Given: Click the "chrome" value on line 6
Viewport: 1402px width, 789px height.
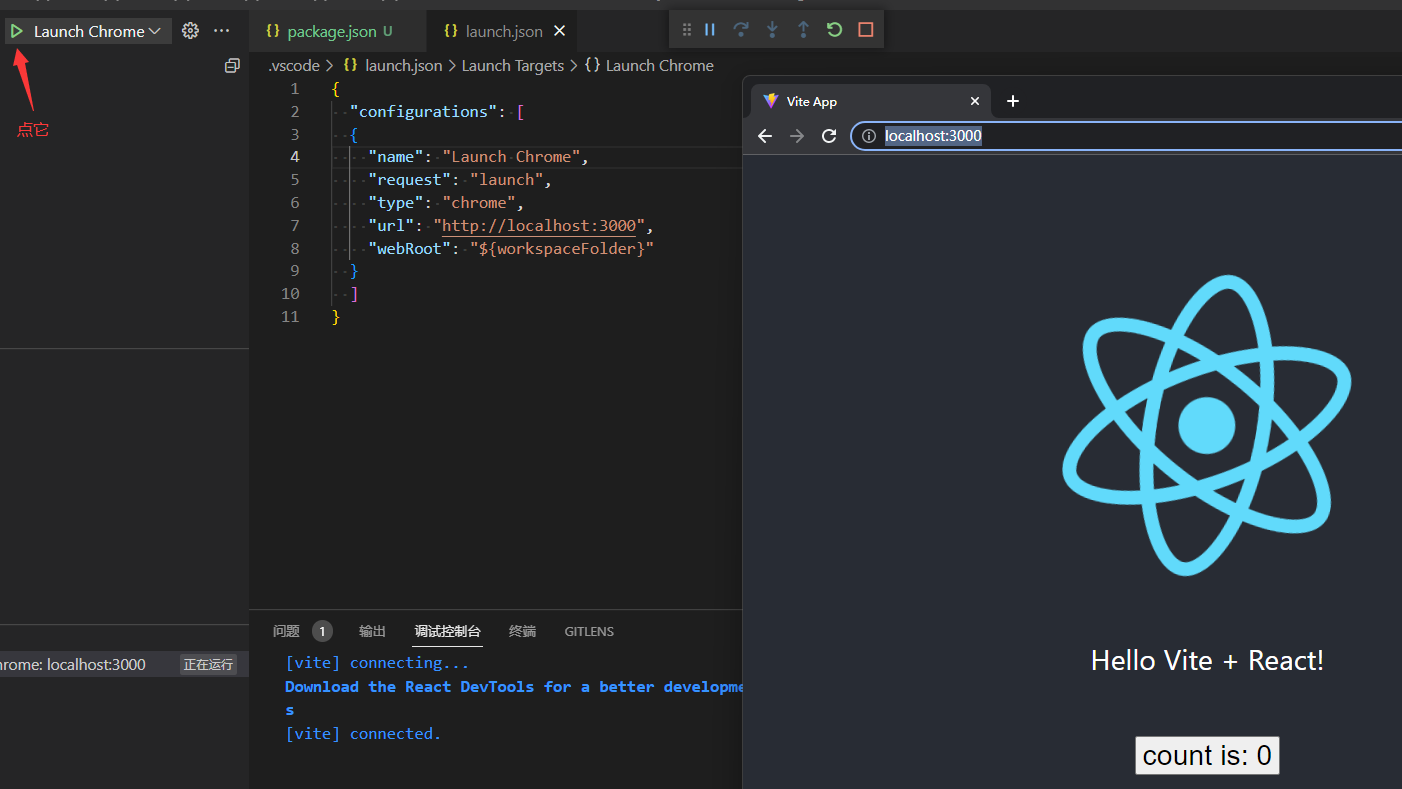Looking at the screenshot, I should tap(479, 203).
